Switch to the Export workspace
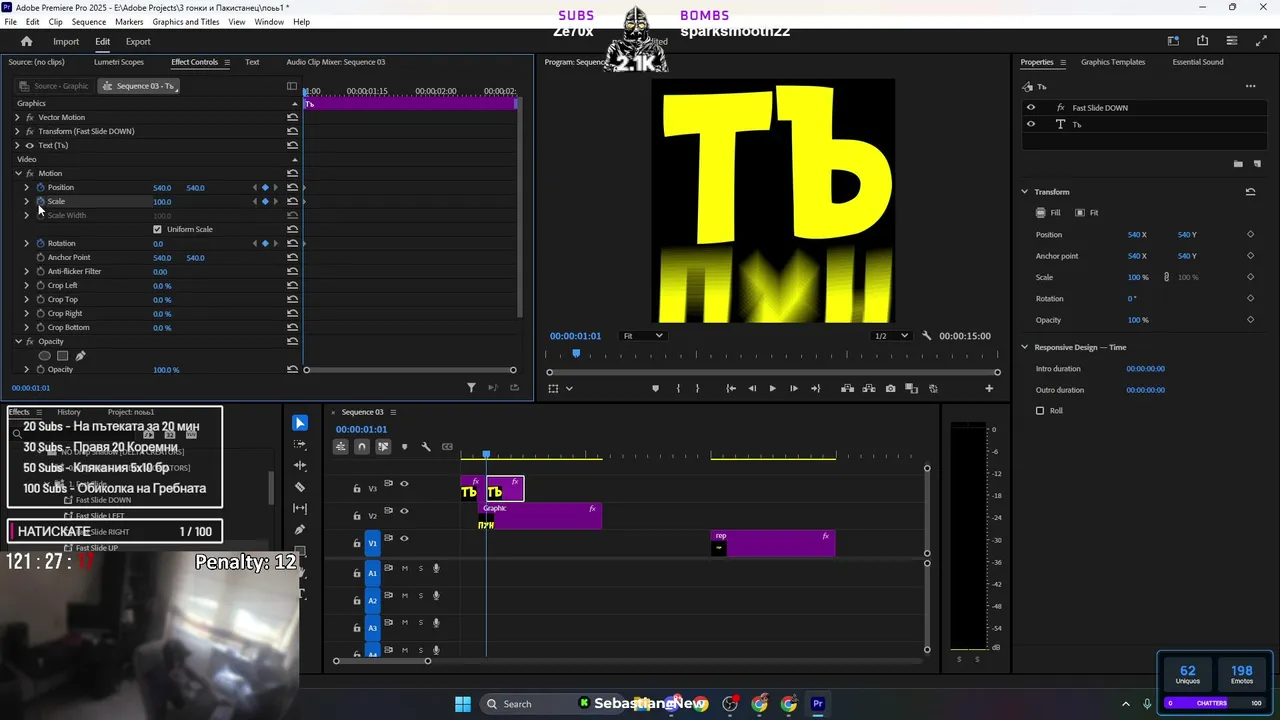Viewport: 1280px width, 720px height. [138, 42]
